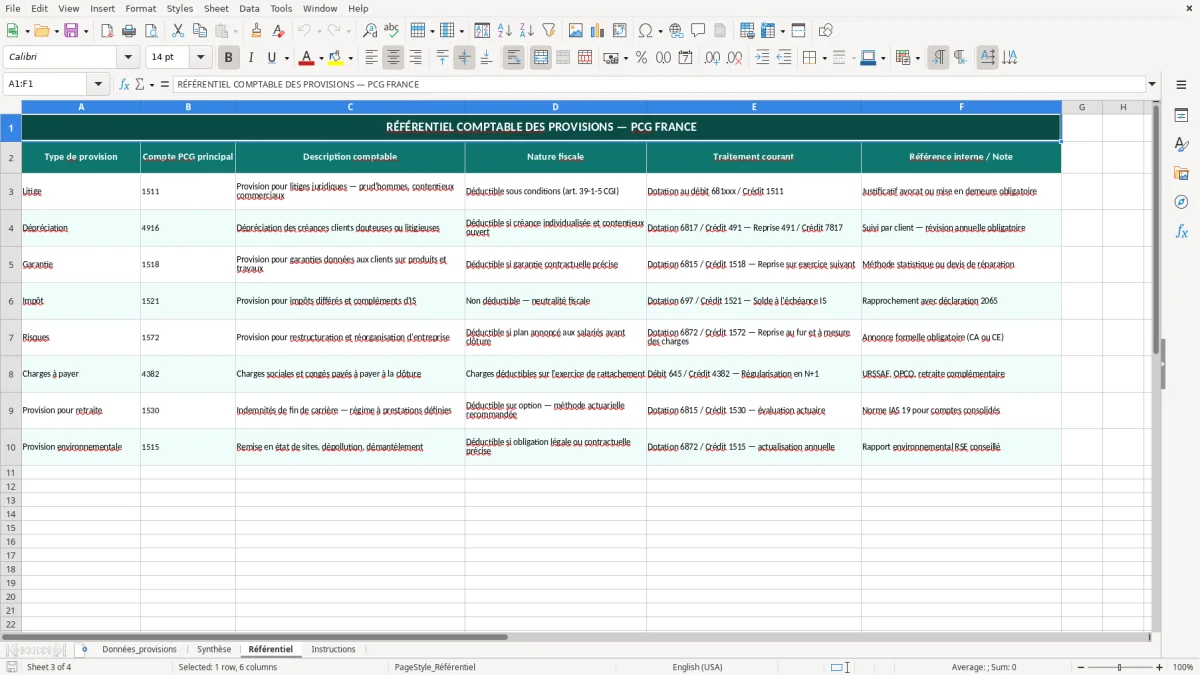Image resolution: width=1200 pixels, height=675 pixels.
Task: Switch to the Synthèse sheet tab
Action: tap(214, 650)
